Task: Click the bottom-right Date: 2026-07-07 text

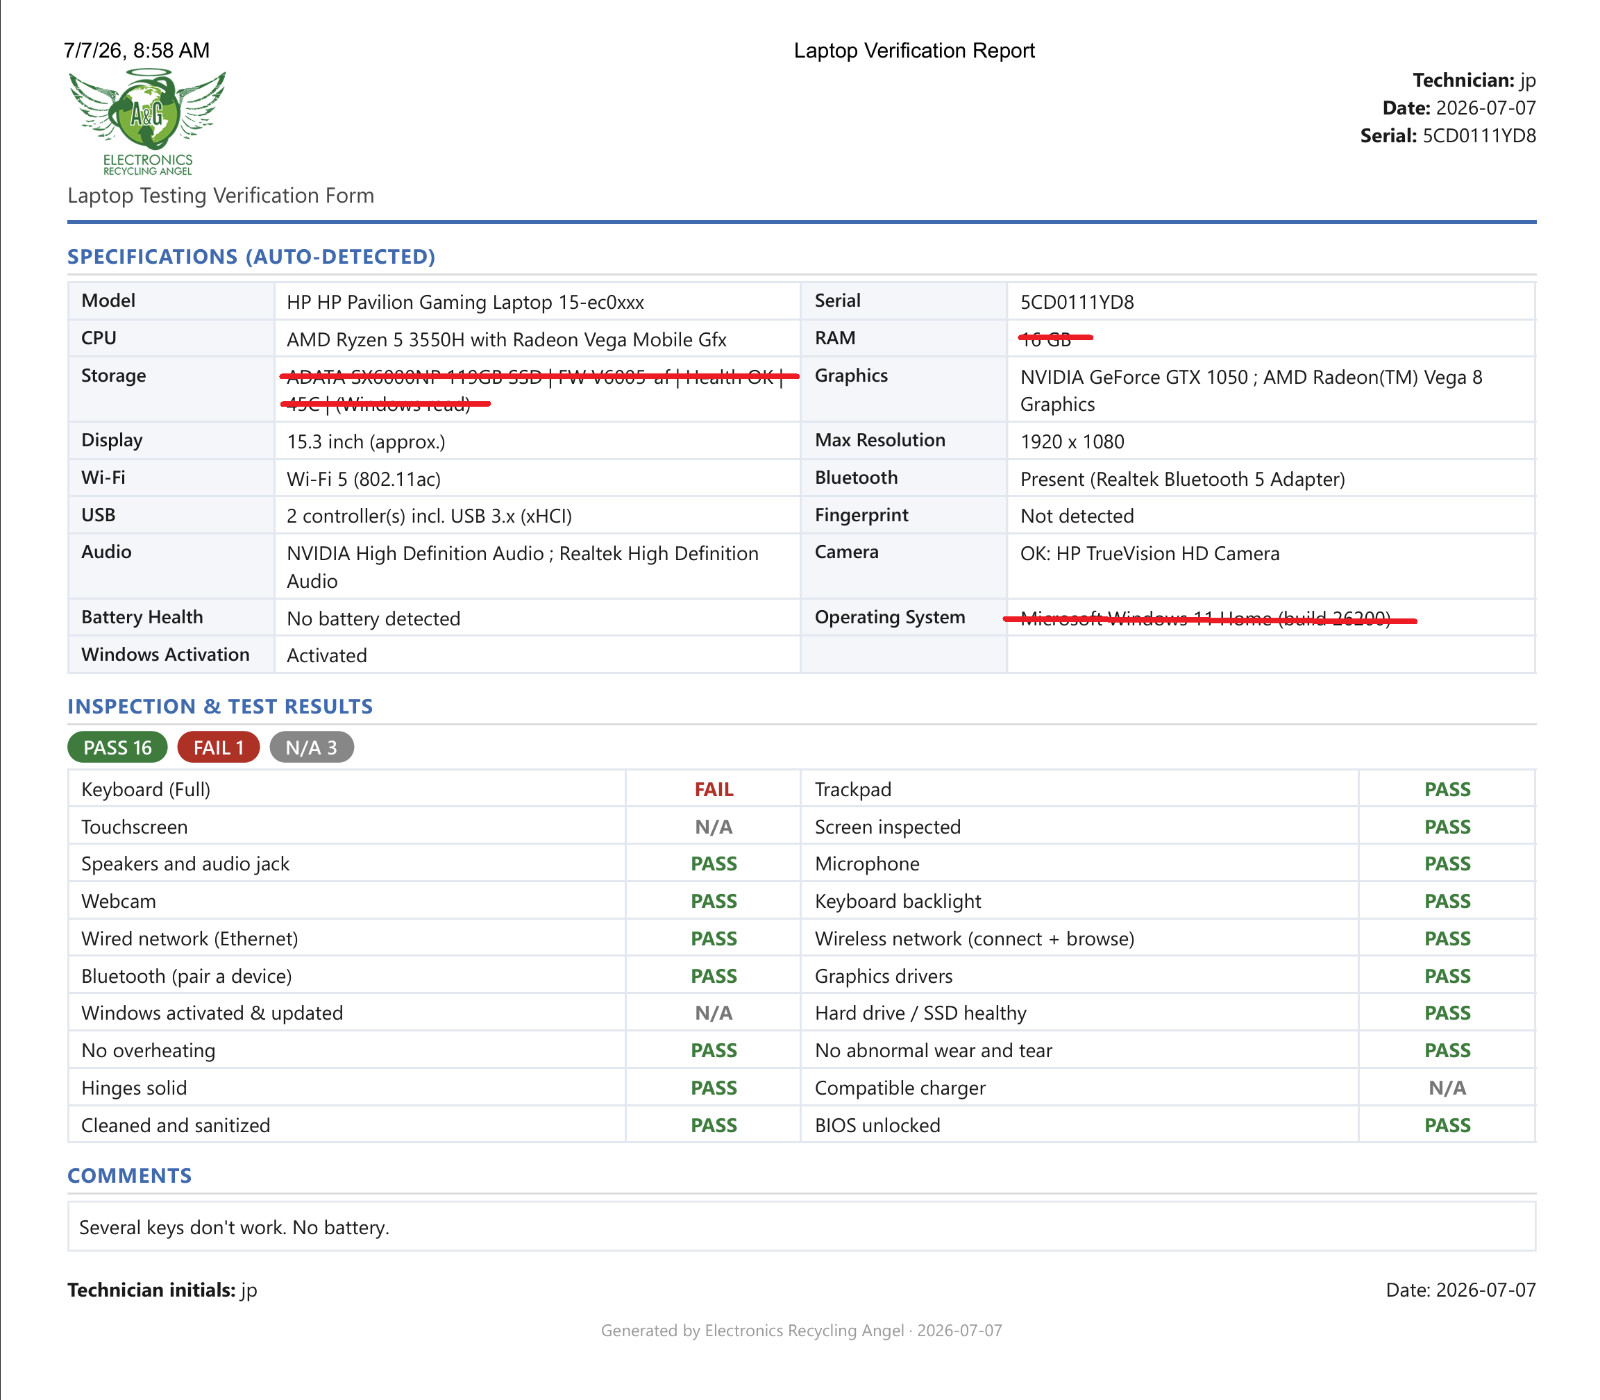Action: click(x=1460, y=1290)
